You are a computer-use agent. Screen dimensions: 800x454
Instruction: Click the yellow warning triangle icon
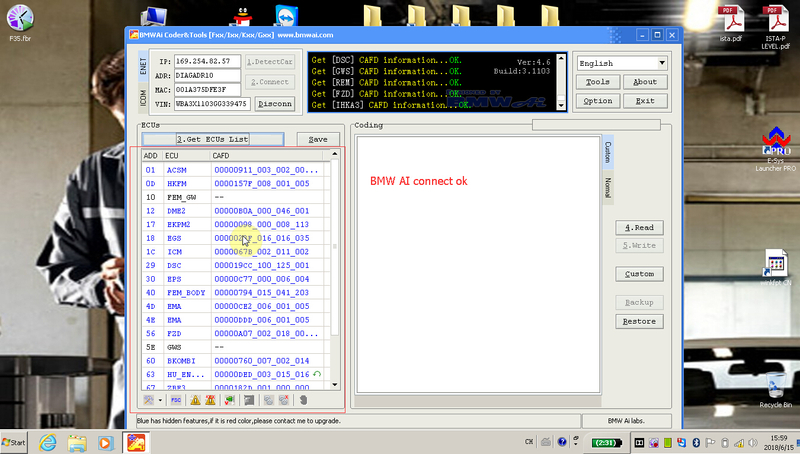click(x=195, y=400)
